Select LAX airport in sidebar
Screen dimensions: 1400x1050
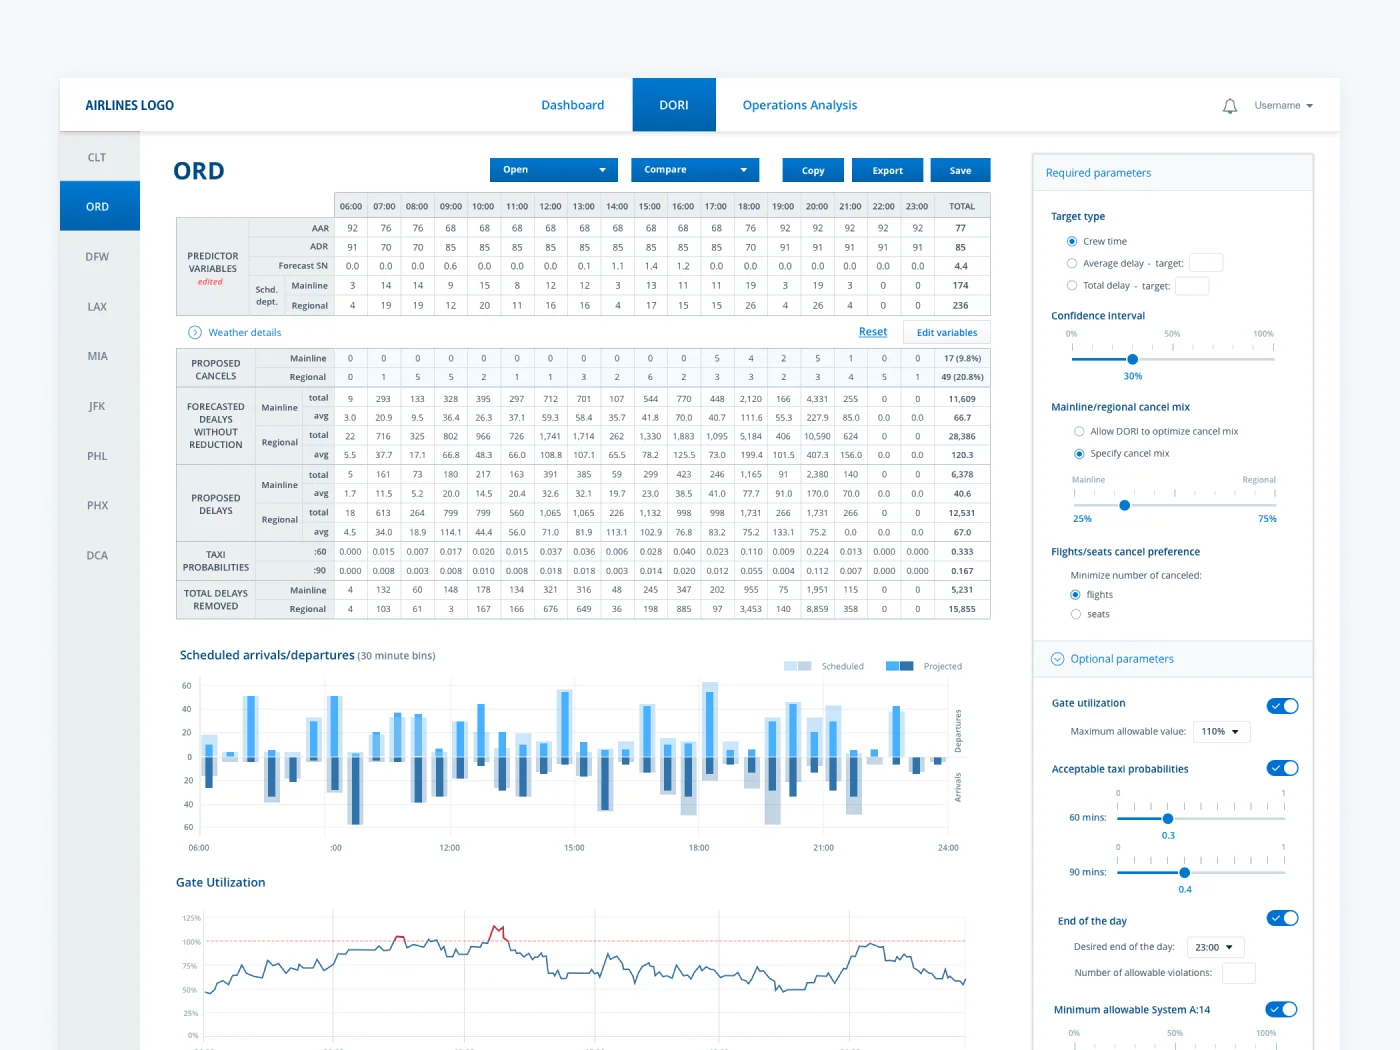click(x=97, y=307)
